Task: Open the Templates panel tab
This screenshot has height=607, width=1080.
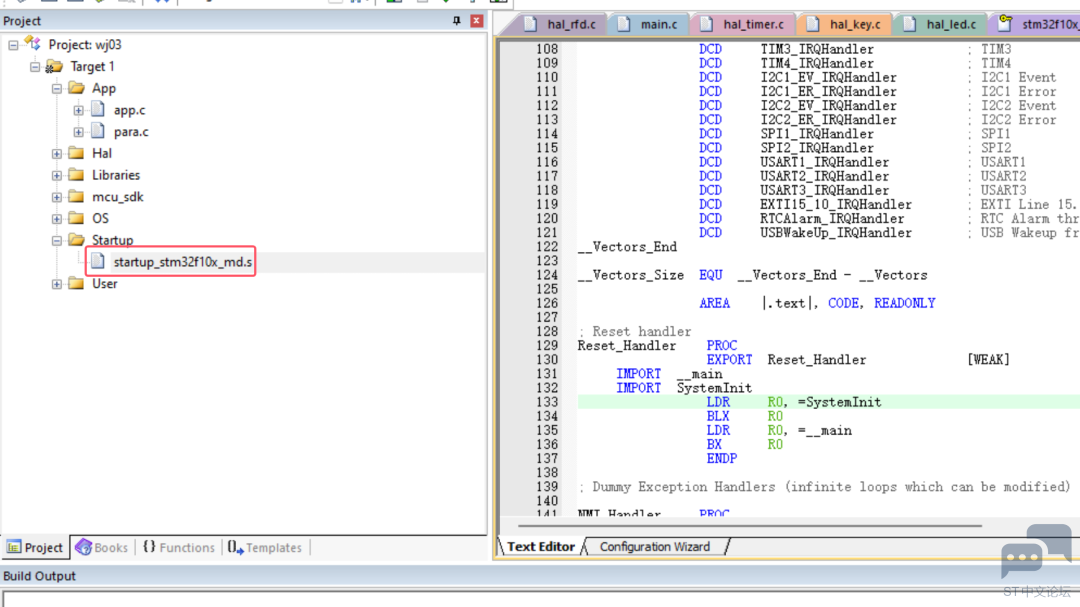Action: 264,547
